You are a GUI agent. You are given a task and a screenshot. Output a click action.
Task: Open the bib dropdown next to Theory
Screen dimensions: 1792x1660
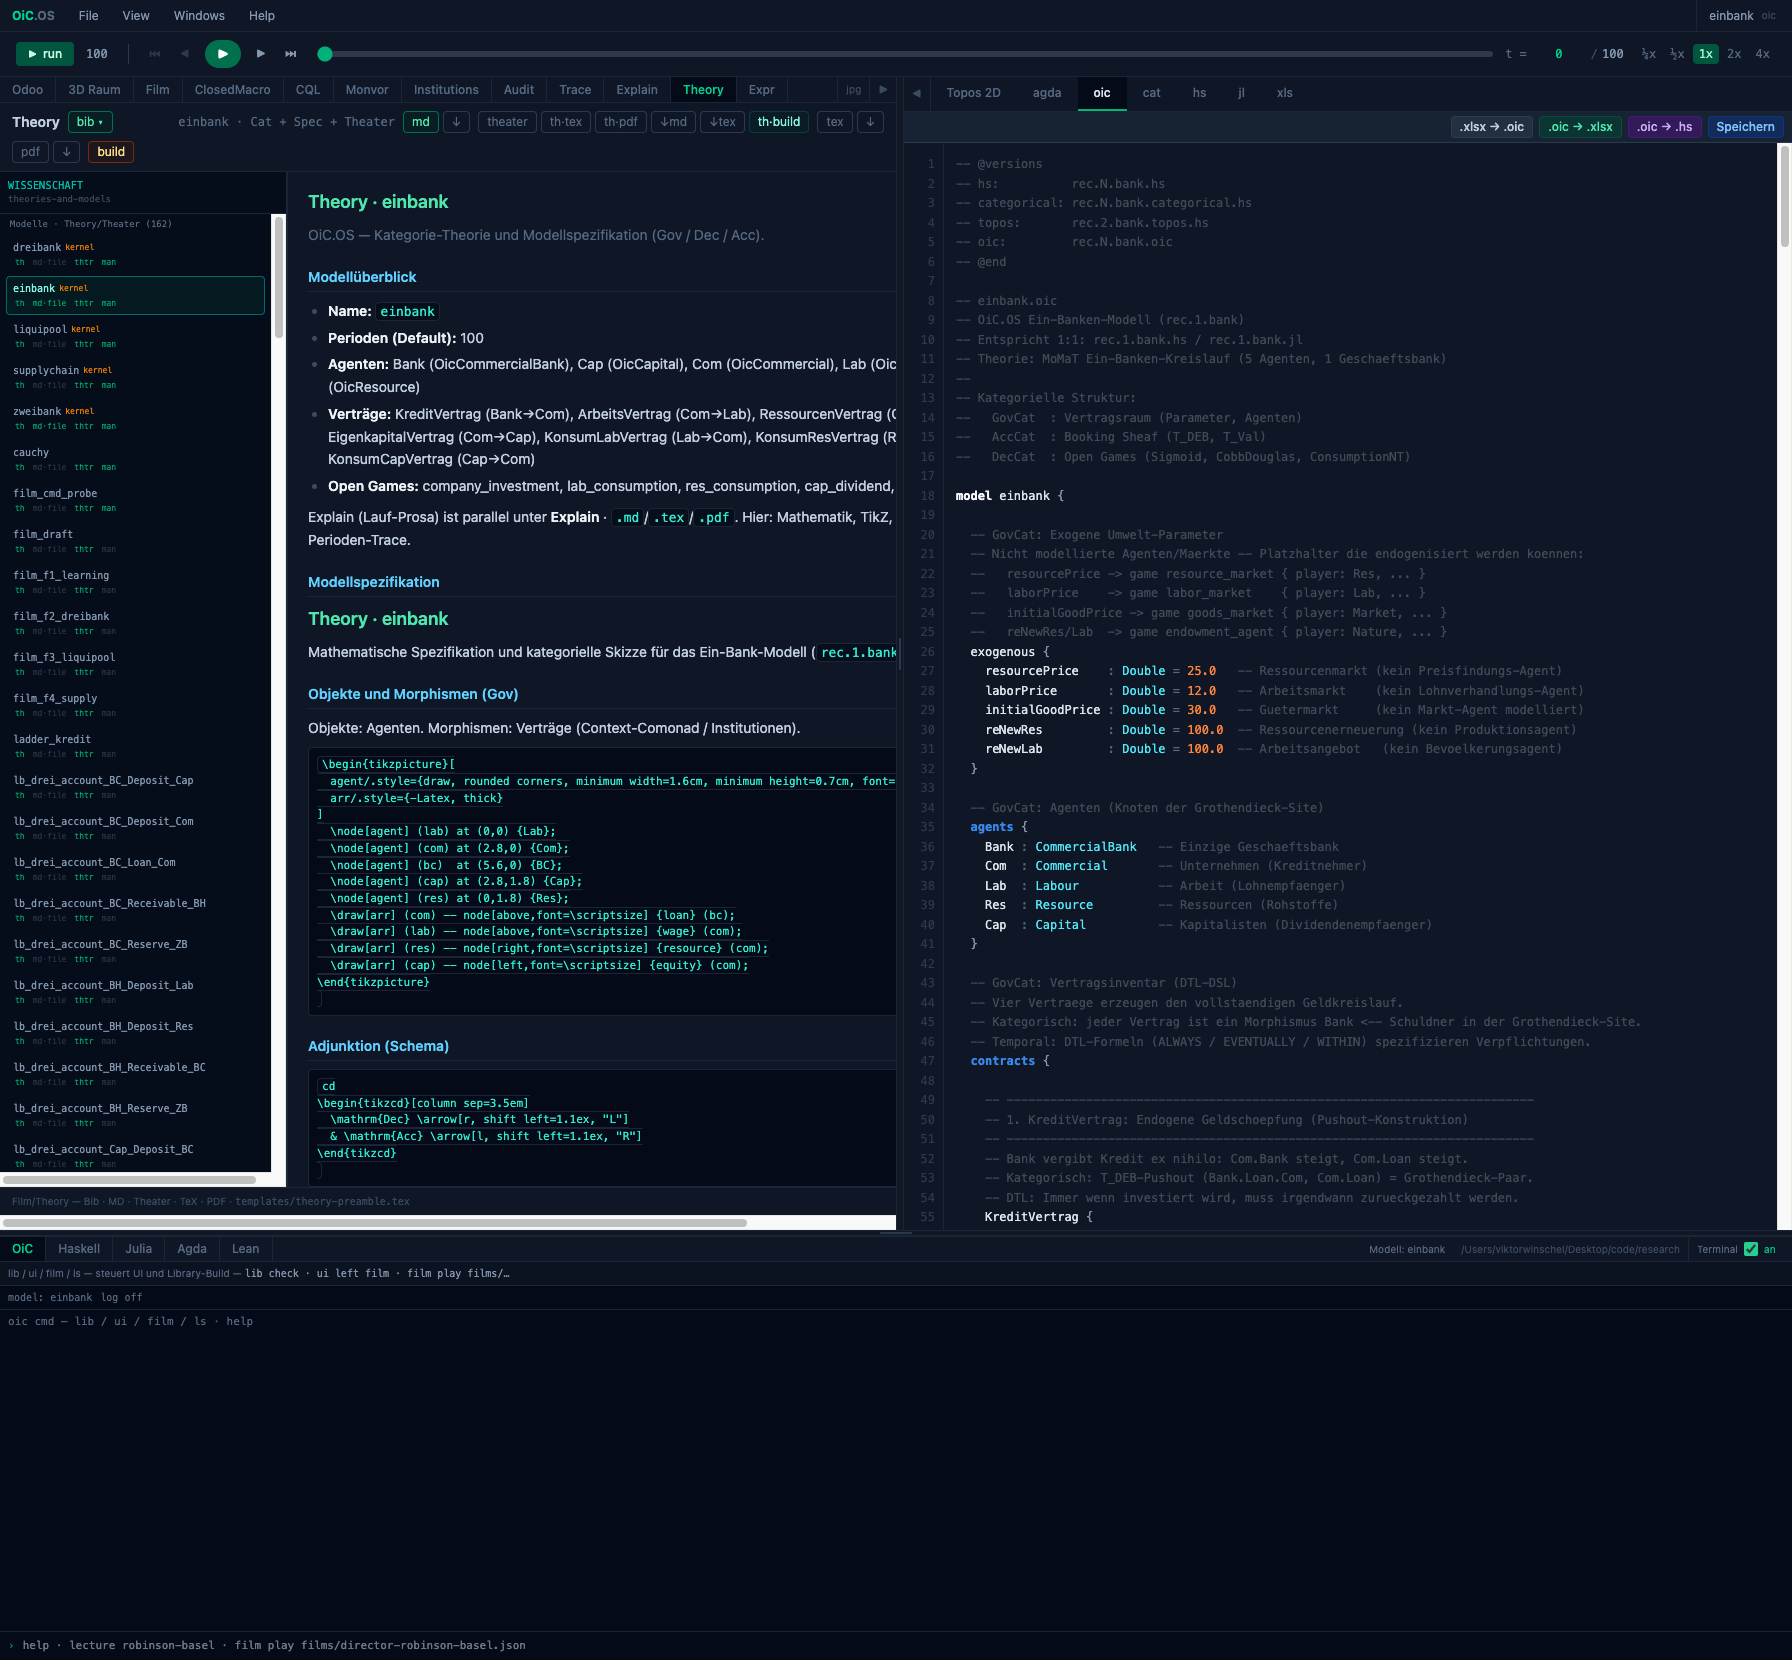pos(90,122)
